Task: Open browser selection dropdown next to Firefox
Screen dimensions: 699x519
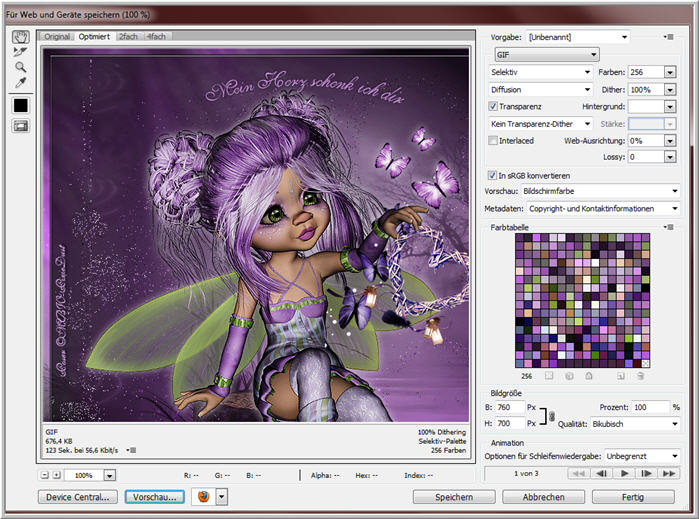Action: pyautogui.click(x=222, y=496)
